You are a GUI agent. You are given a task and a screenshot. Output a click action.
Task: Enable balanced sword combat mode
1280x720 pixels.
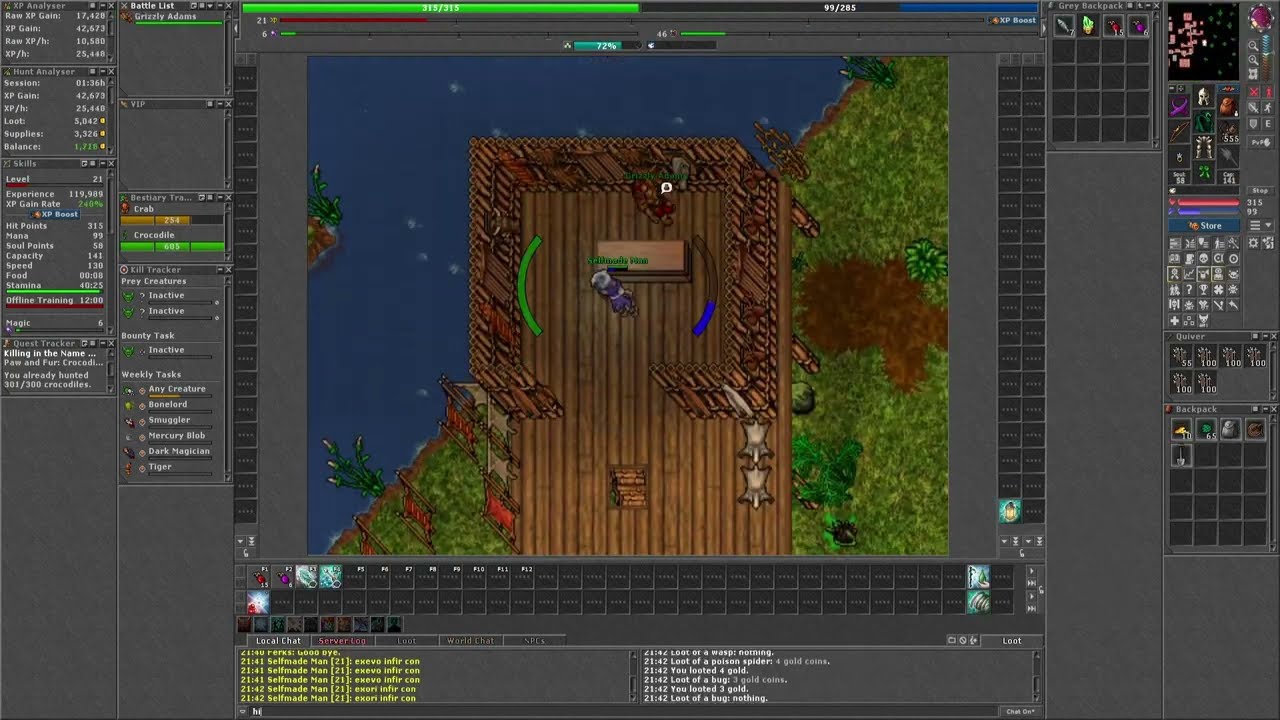tap(1254, 108)
